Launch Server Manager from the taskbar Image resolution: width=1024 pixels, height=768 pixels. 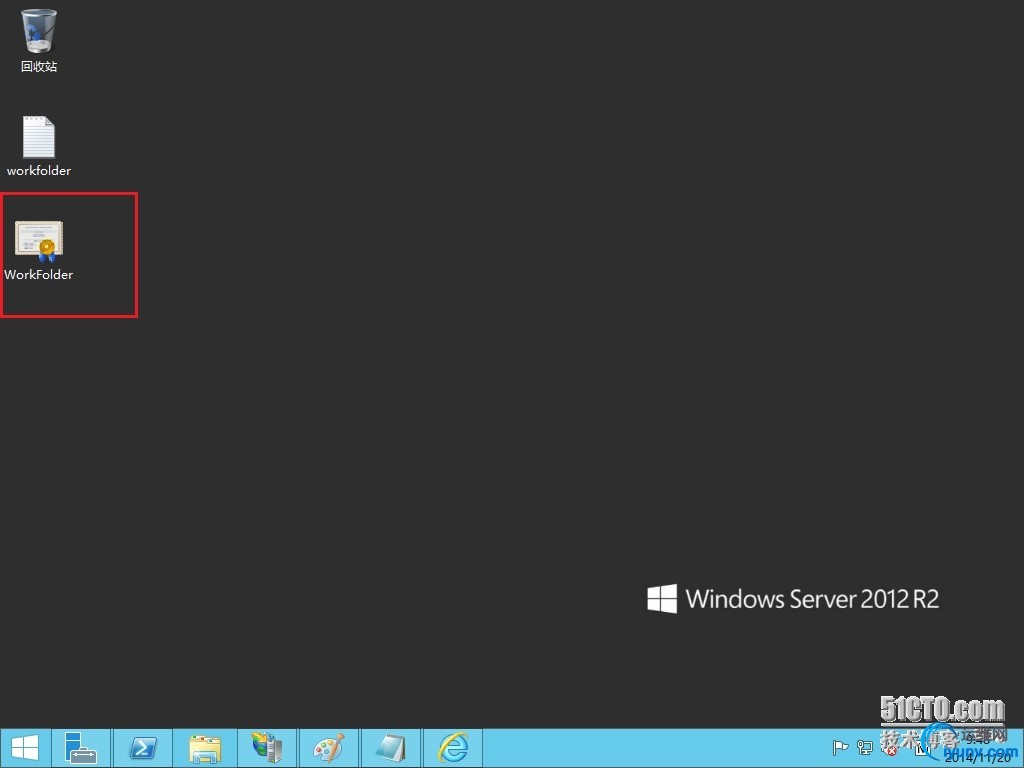pos(80,748)
